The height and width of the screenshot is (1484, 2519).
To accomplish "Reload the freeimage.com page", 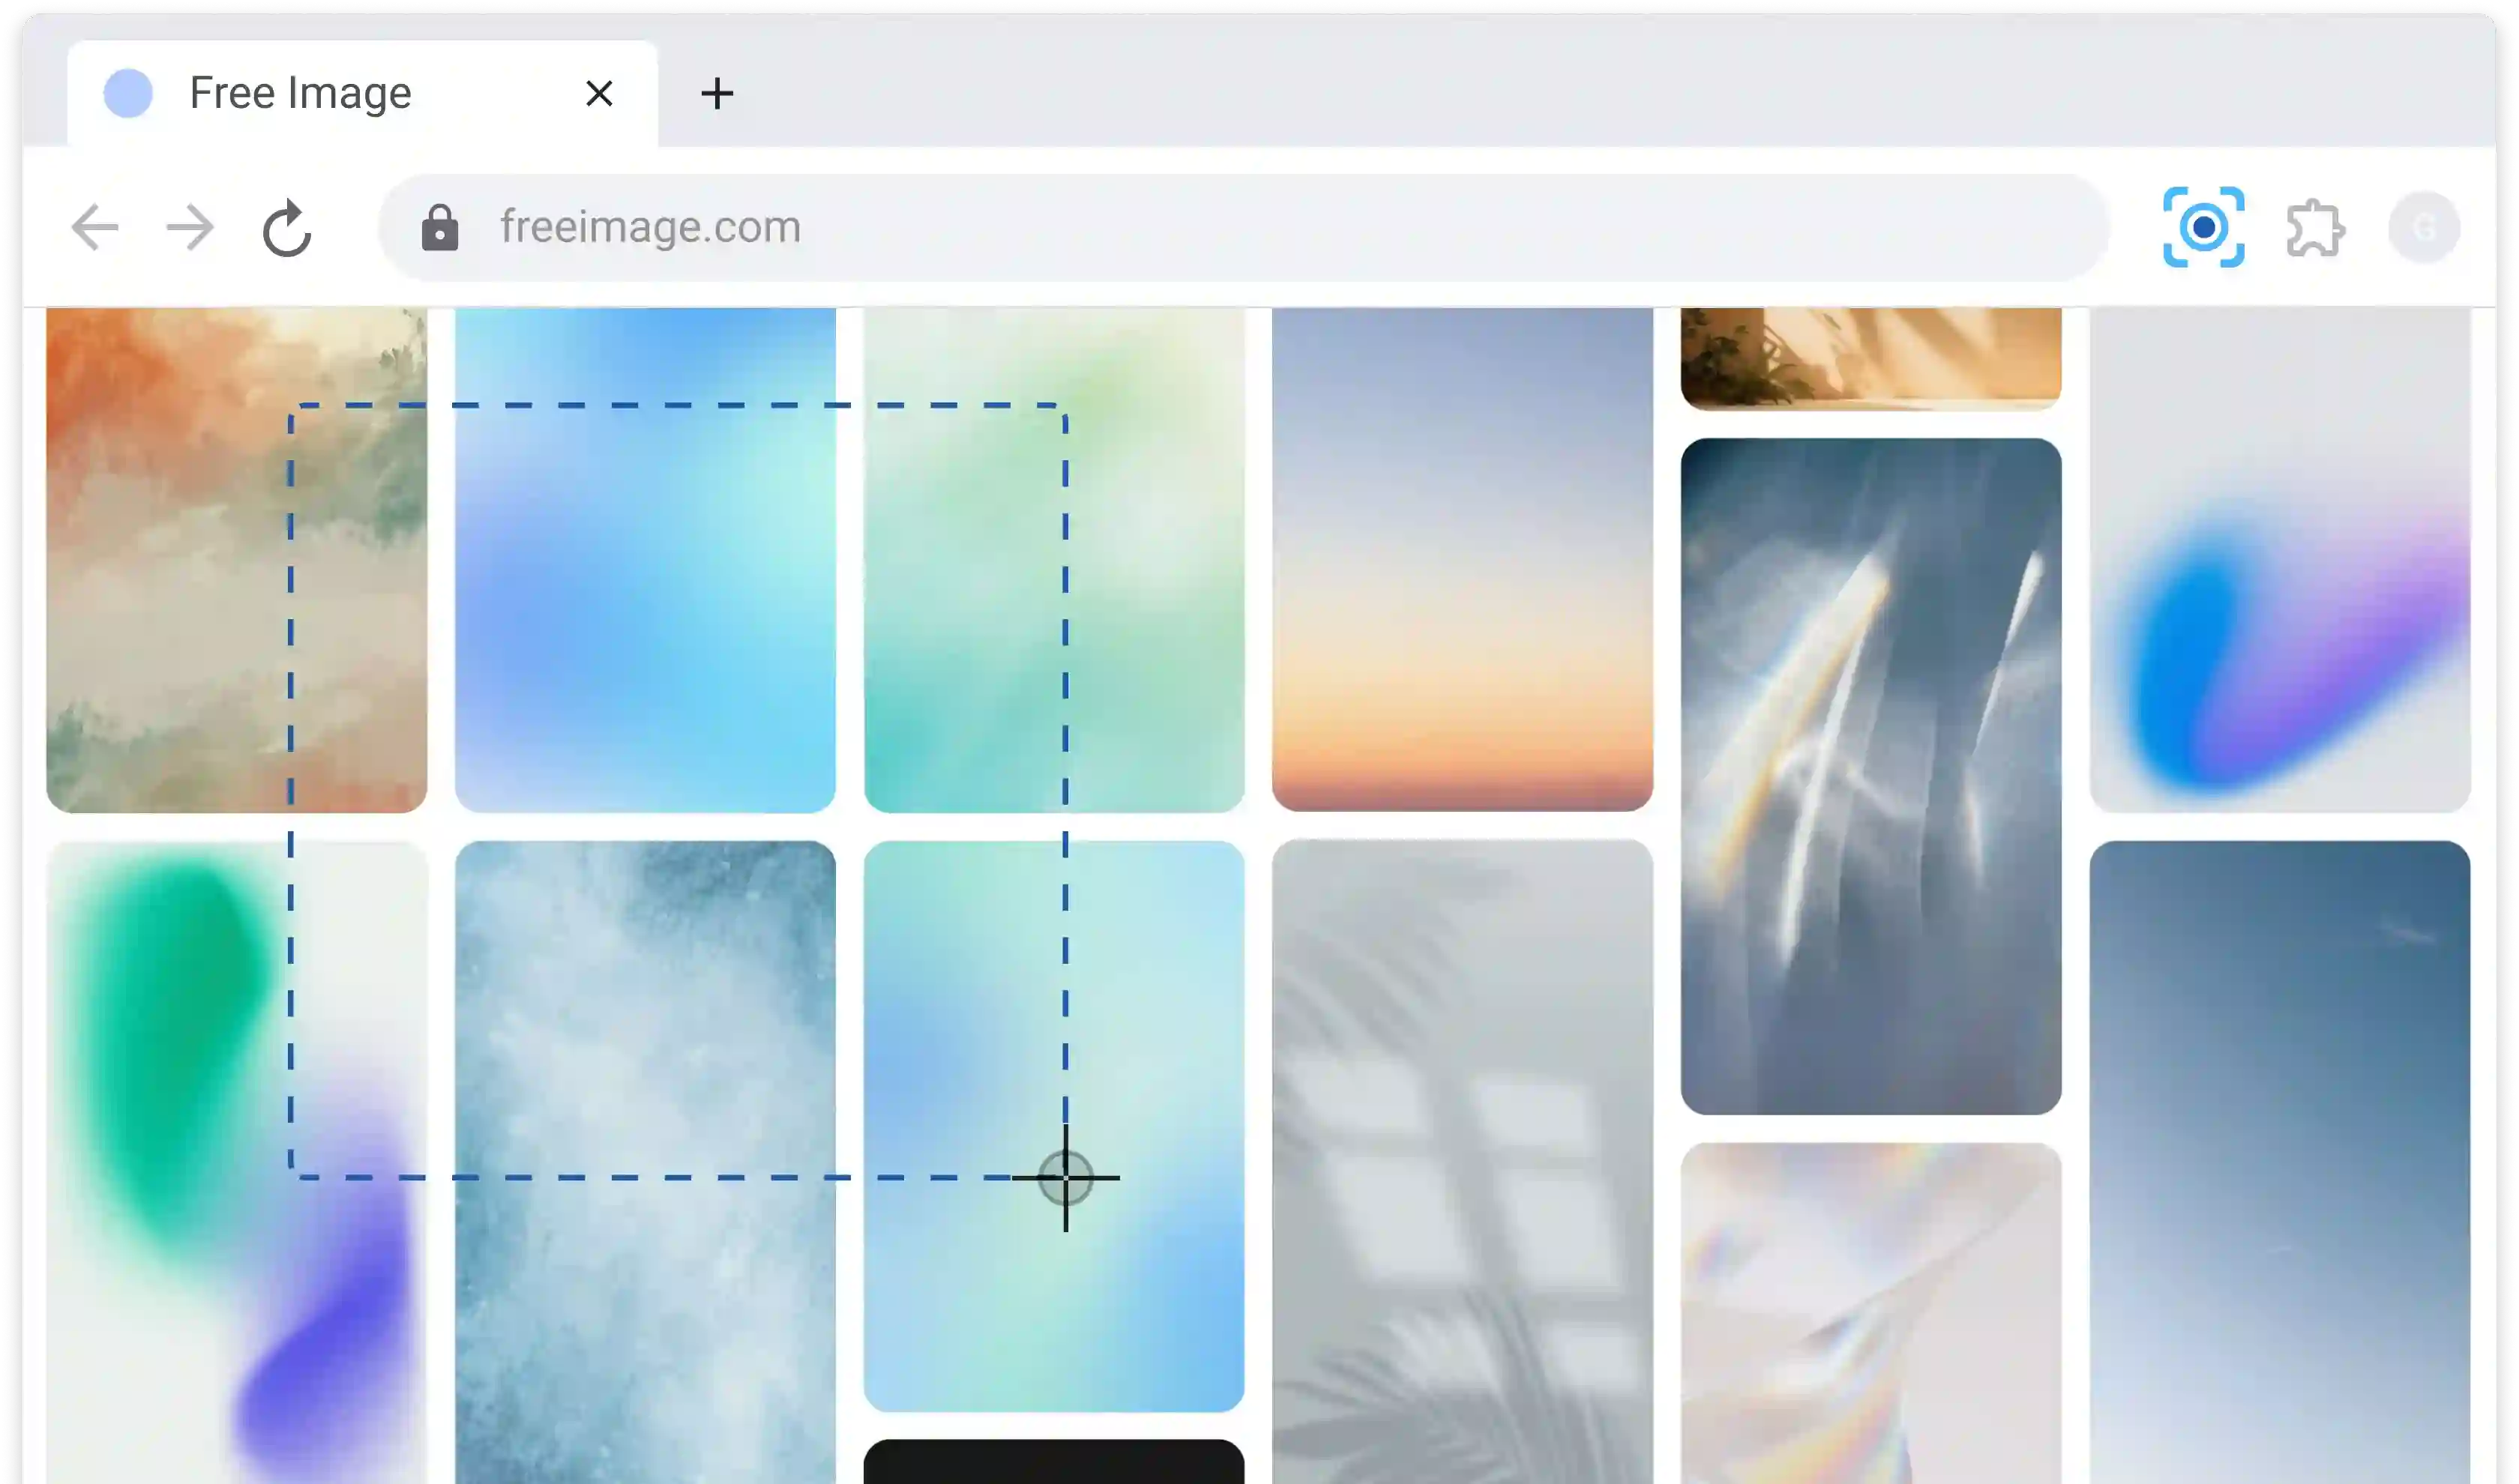I will [x=286, y=227].
